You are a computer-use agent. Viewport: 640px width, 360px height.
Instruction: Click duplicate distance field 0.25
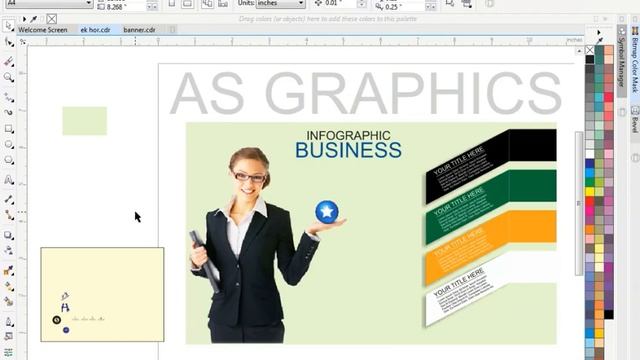[404, 7]
